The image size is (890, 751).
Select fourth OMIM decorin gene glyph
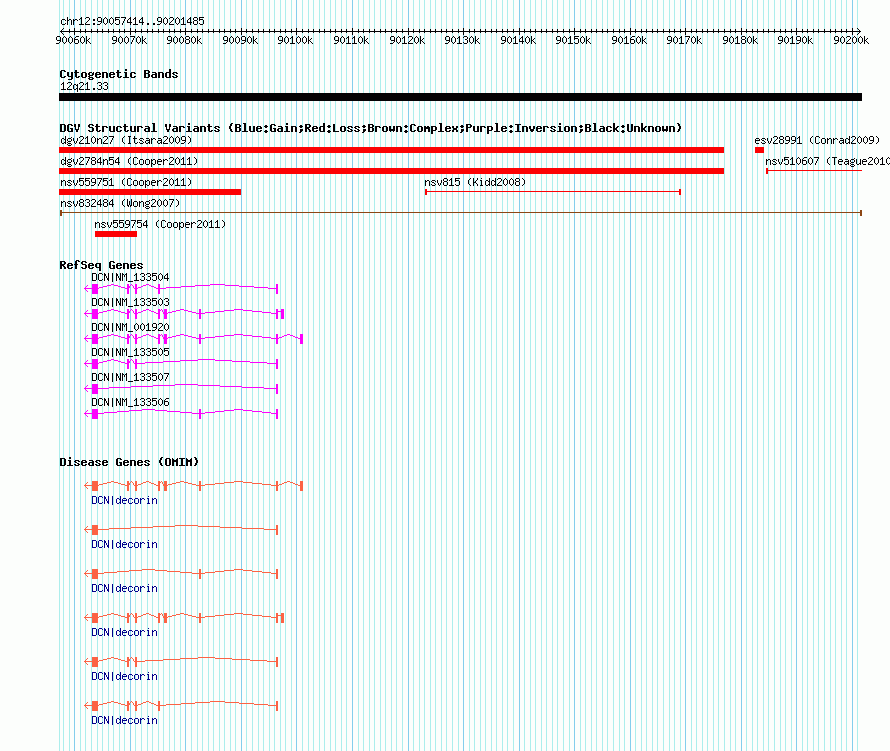(x=184, y=618)
